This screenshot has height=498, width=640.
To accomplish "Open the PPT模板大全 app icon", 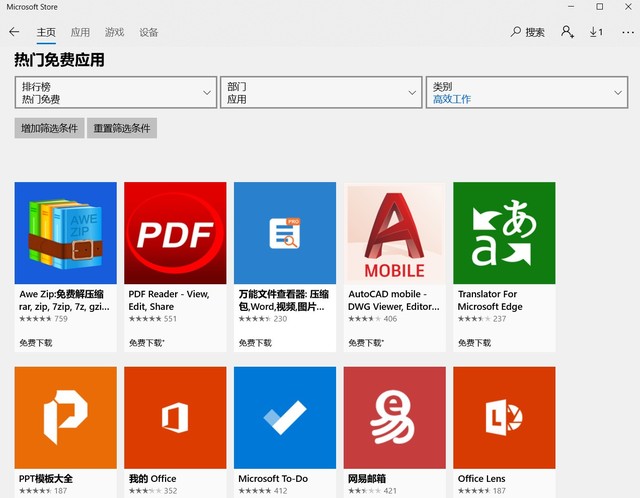I will click(x=66, y=418).
